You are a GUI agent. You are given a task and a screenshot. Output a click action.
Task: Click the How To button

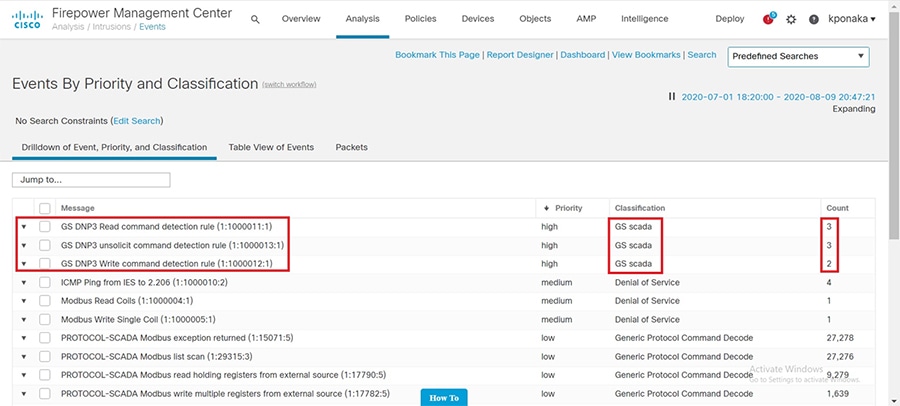pos(444,397)
